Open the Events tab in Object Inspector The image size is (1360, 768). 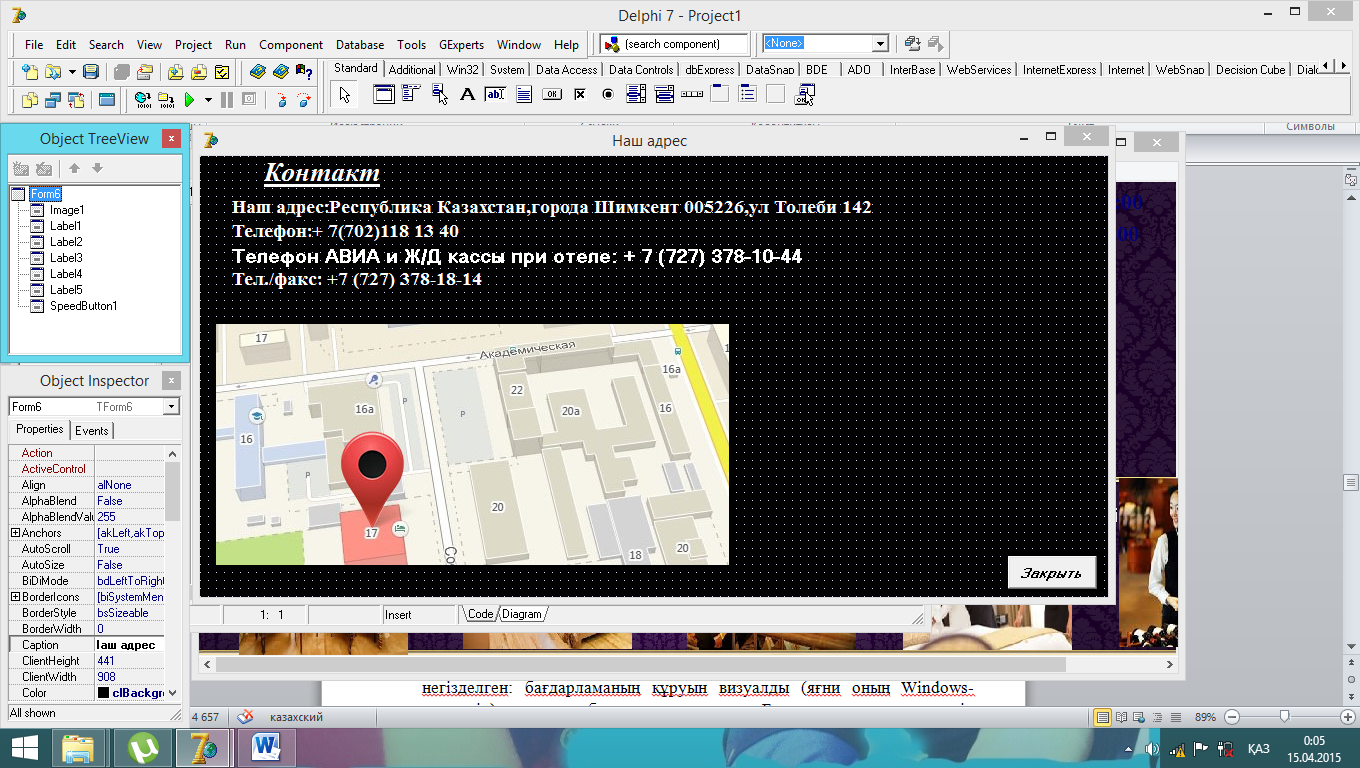(x=92, y=431)
